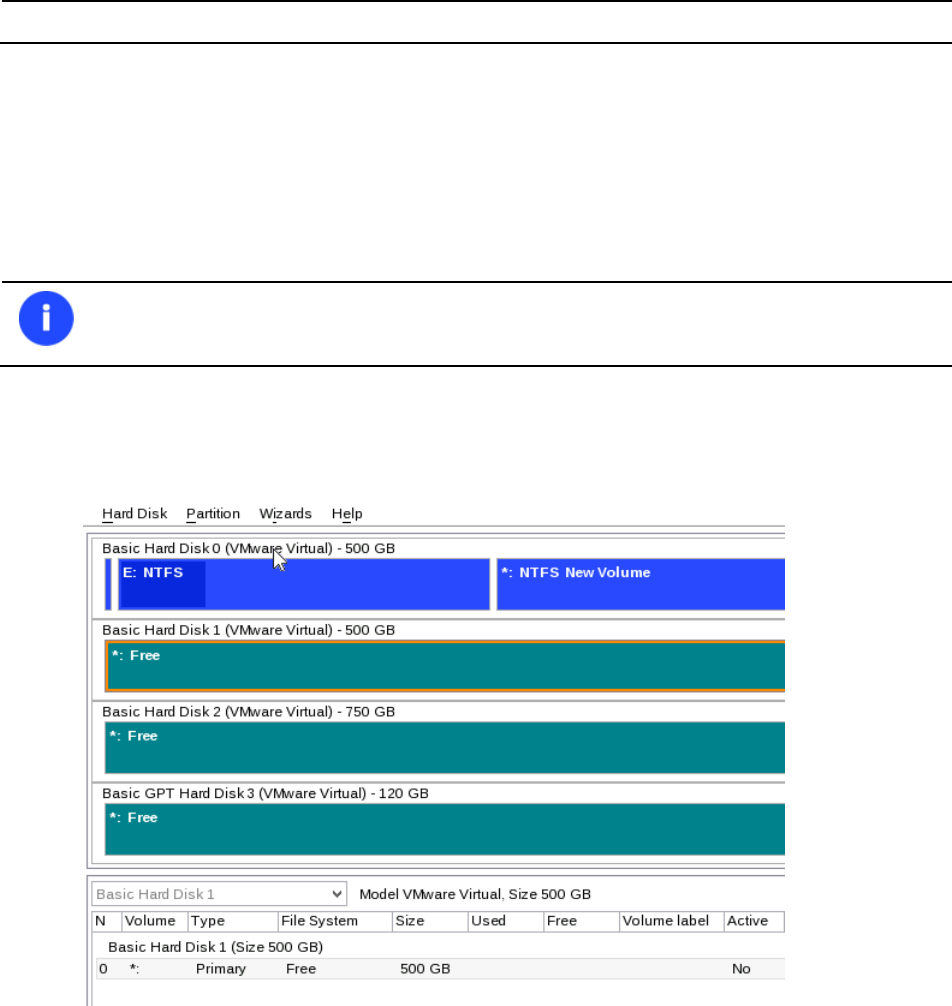Open the Hard Disk menu
This screenshot has width=952, height=1006.
pyautogui.click(x=135, y=513)
